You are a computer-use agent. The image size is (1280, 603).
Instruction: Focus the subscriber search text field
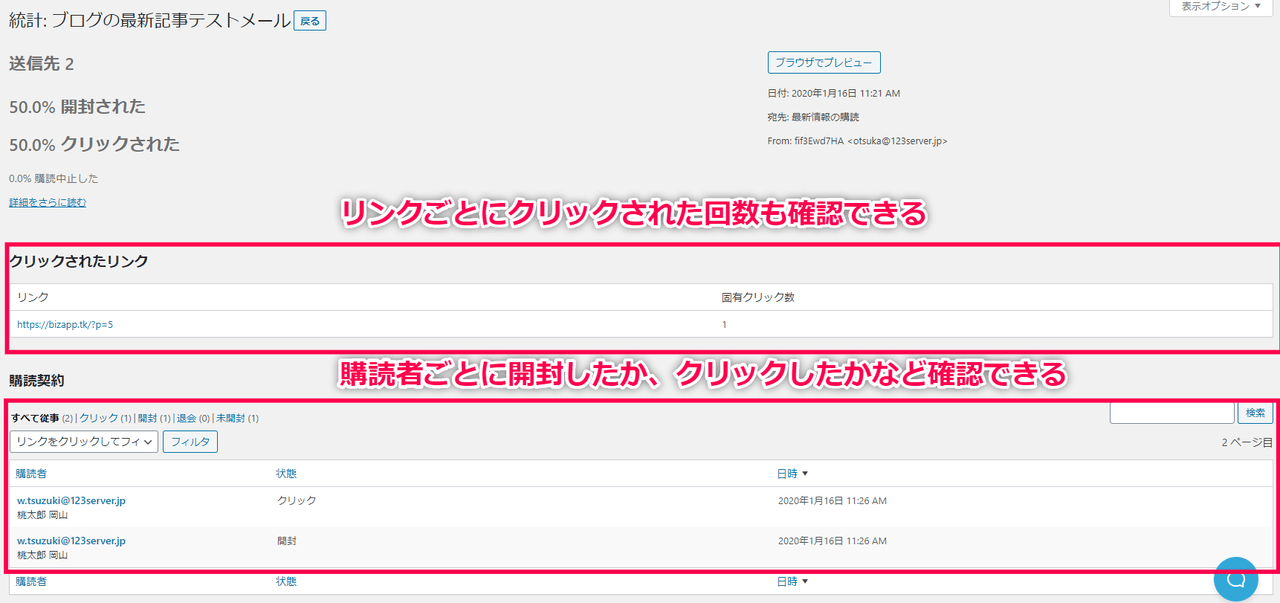pos(1172,412)
